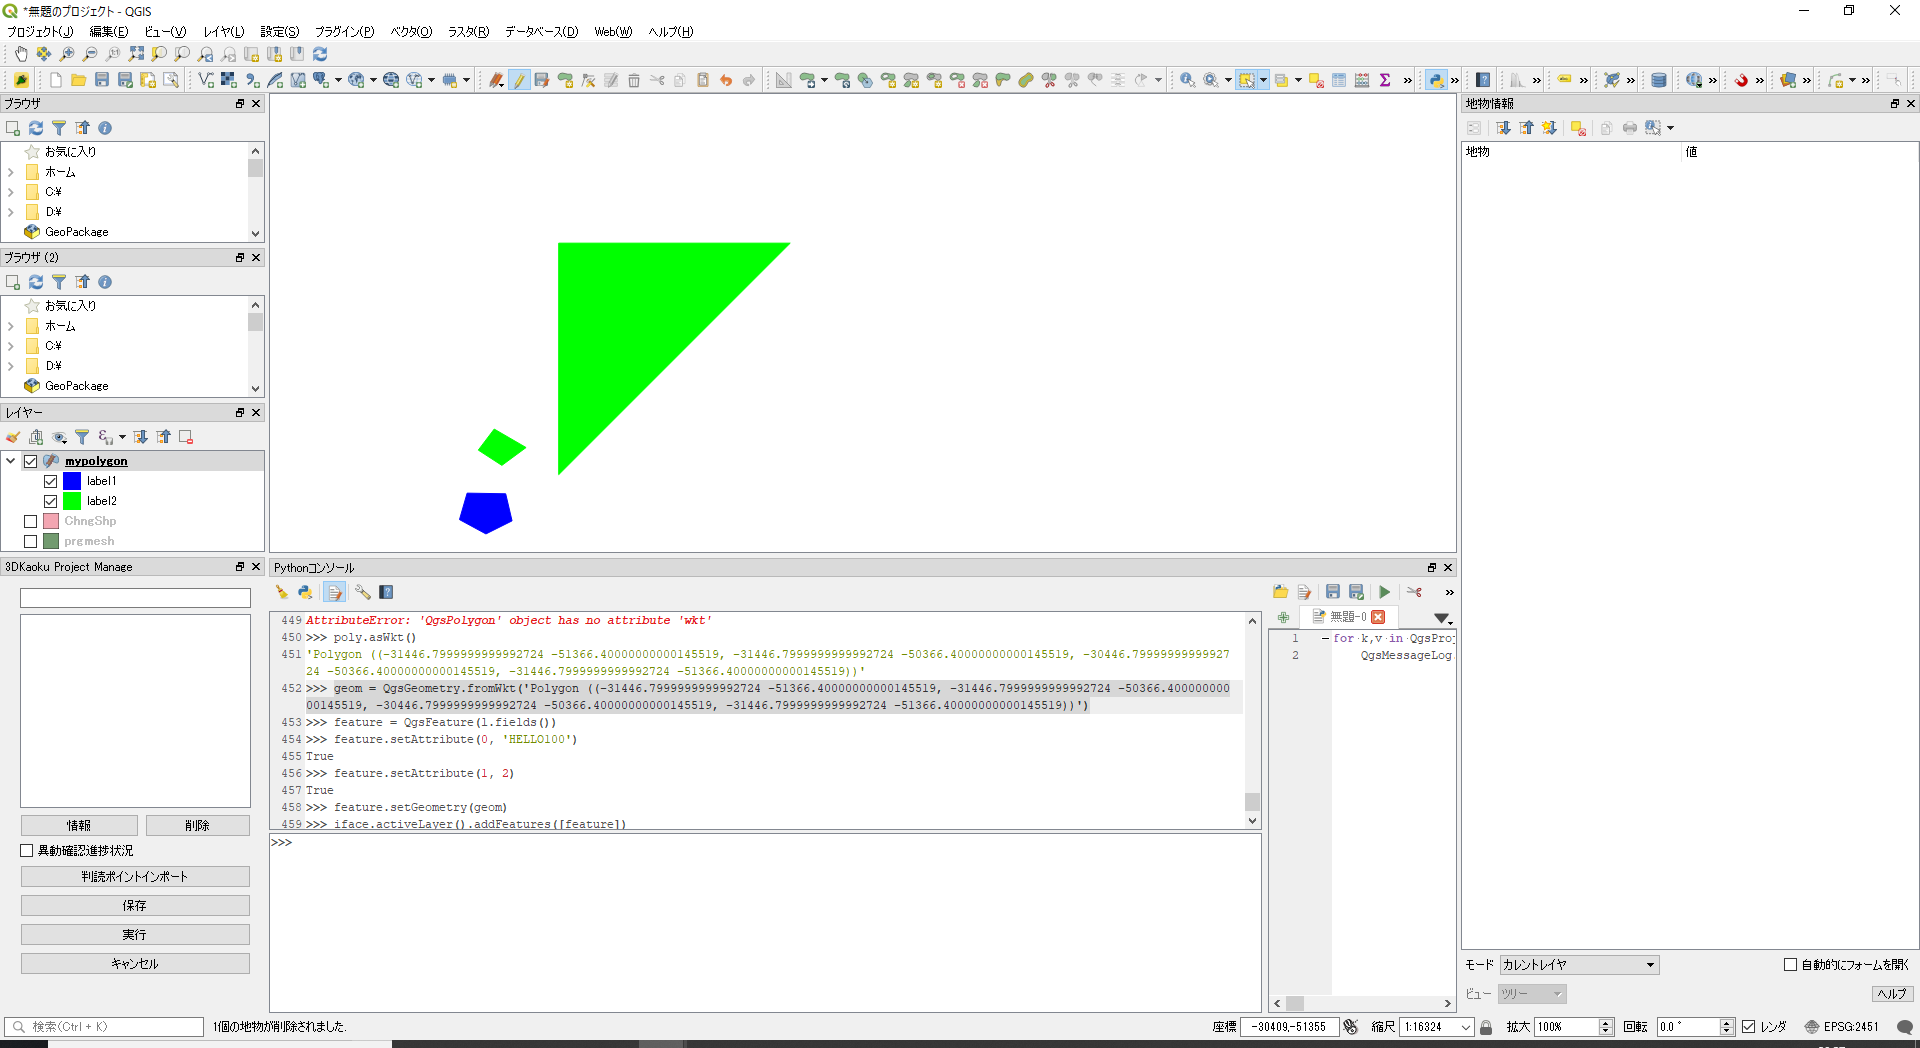Open the モード カレントレイヤ dropdown

point(1579,965)
